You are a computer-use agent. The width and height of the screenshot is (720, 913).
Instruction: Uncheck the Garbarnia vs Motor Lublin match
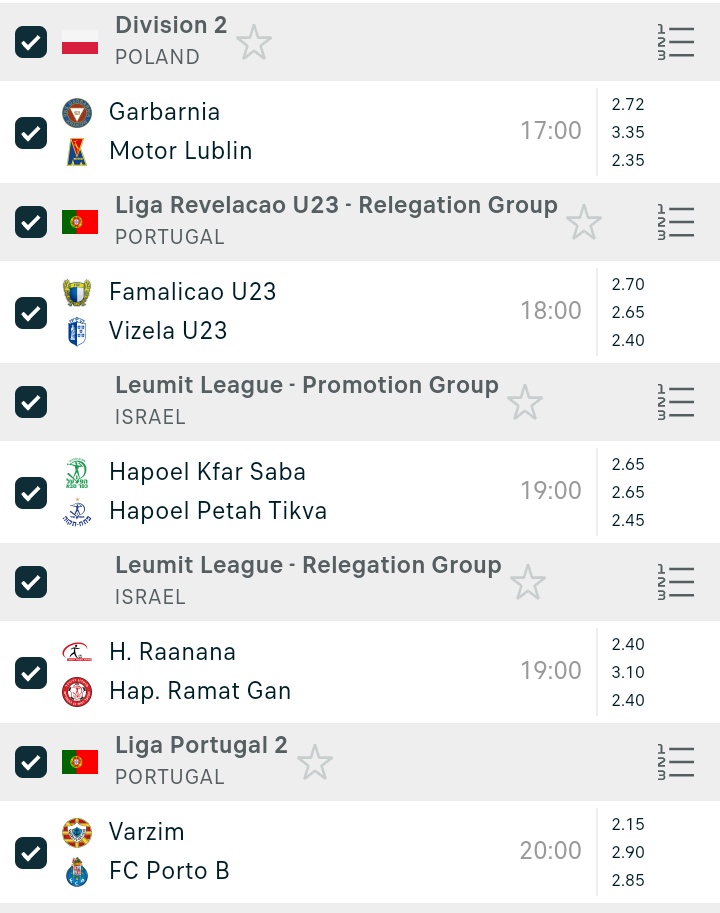click(31, 132)
